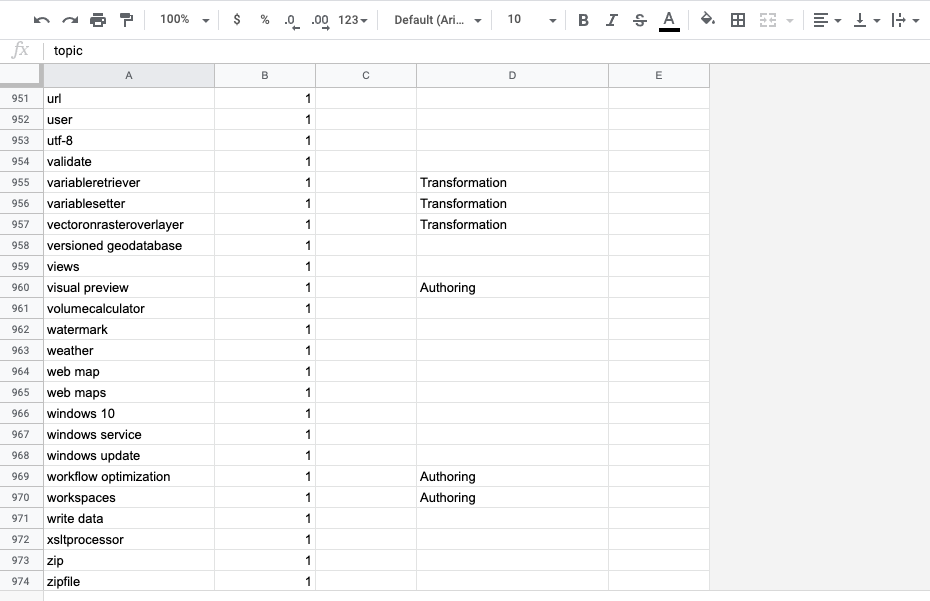
Task: Open the text color picker
Action: 668,18
